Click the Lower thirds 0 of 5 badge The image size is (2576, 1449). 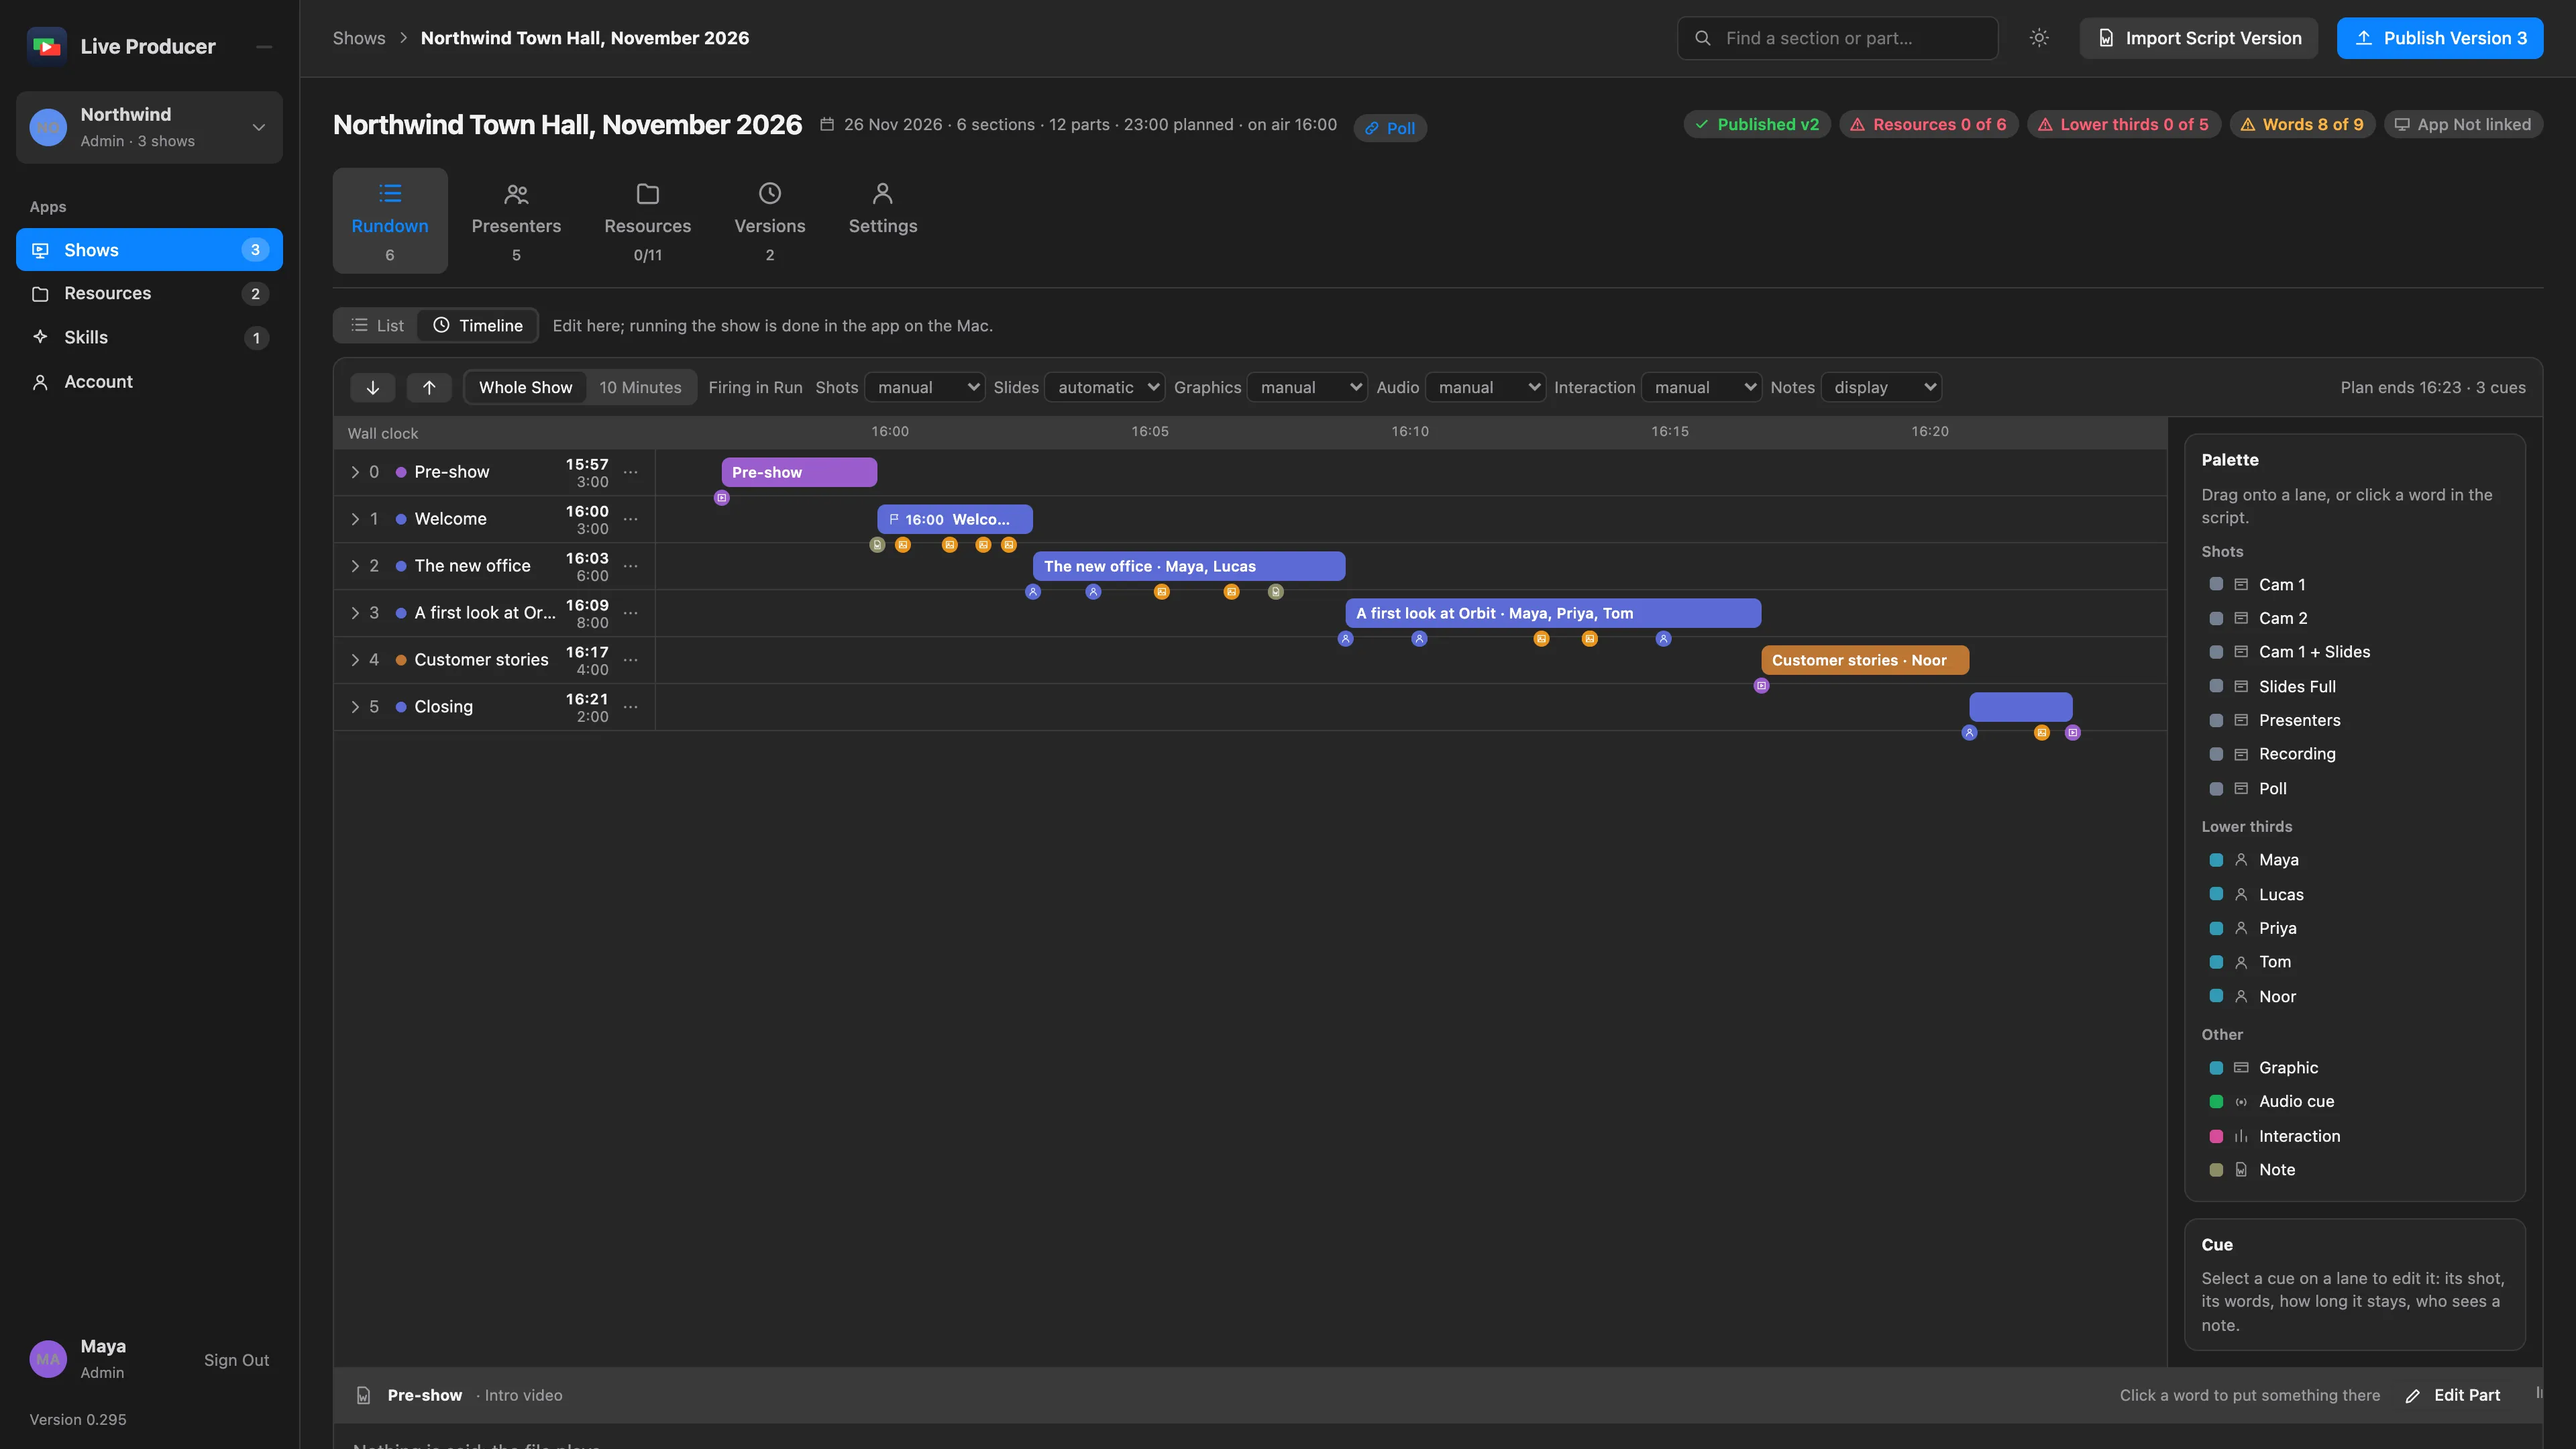(2124, 124)
